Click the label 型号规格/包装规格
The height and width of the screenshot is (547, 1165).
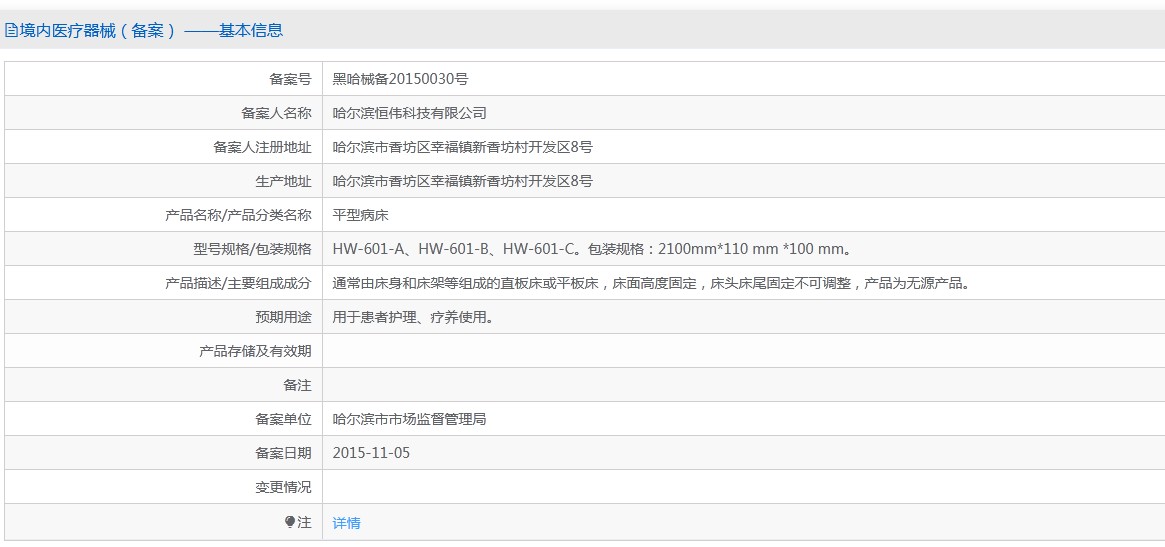tap(253, 250)
